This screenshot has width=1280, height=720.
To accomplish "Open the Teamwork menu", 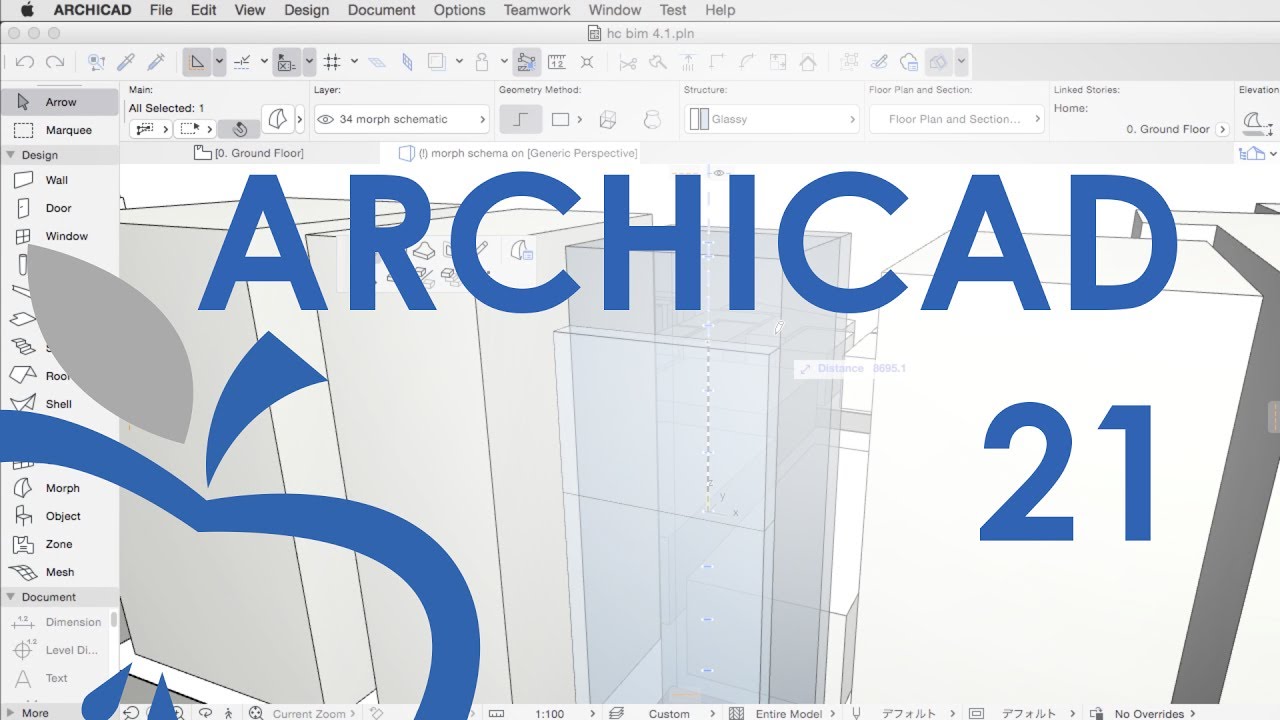I will [537, 10].
